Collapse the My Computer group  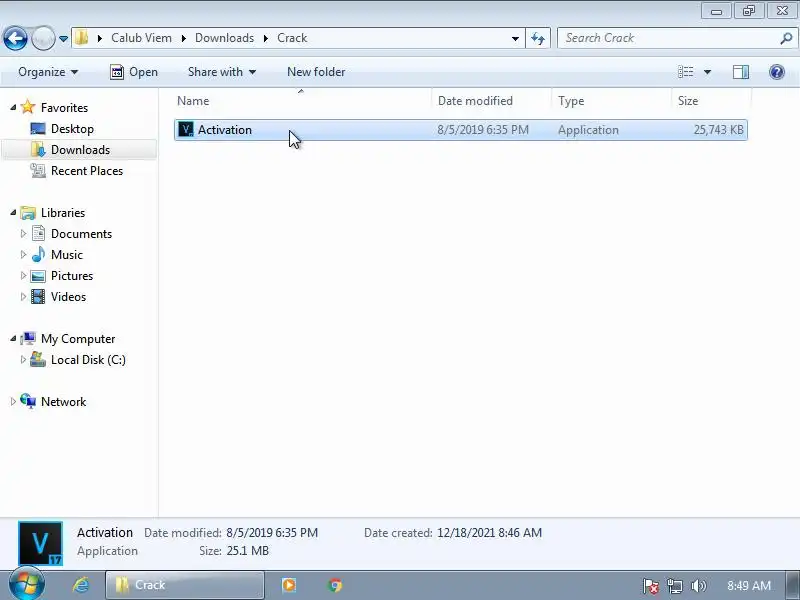click(13, 338)
